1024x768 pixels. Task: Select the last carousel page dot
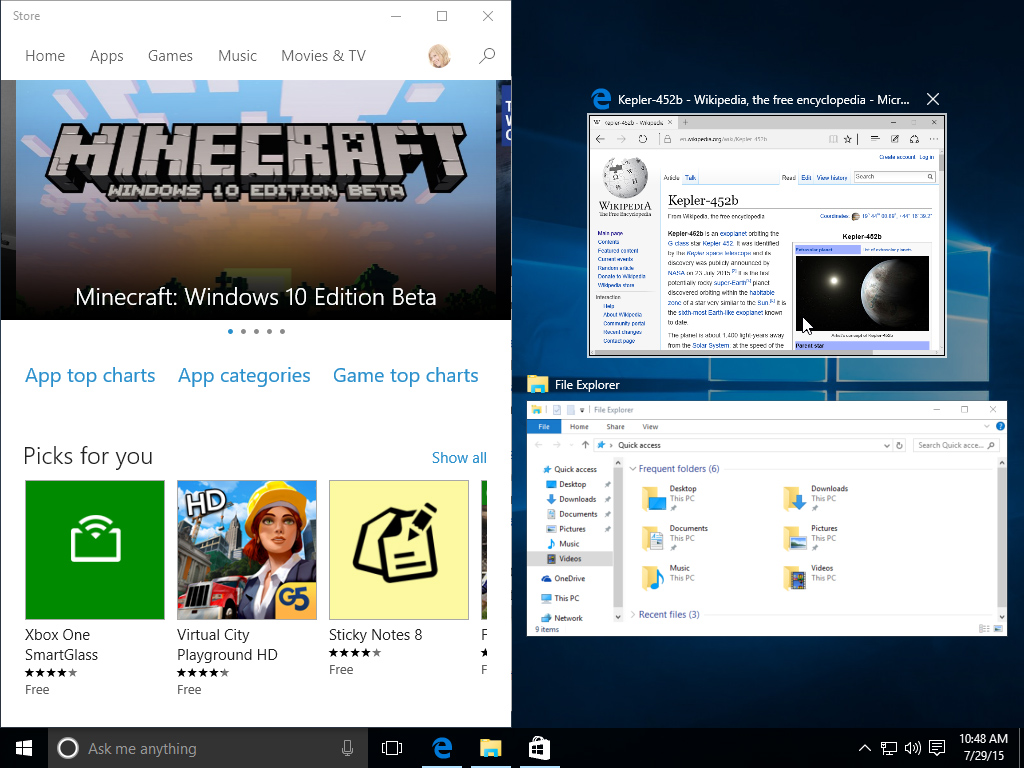[x=282, y=332]
